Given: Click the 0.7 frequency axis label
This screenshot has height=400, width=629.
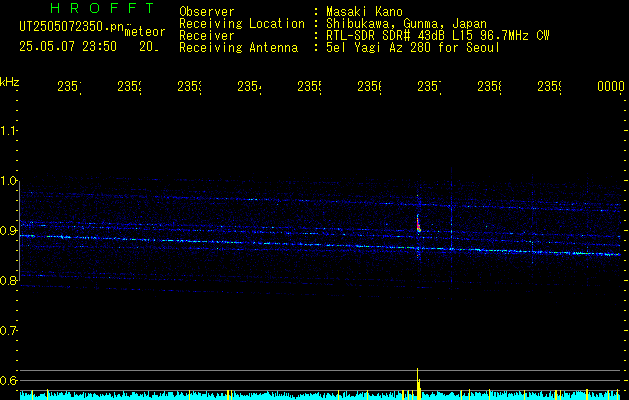Looking at the screenshot, I should (x=8, y=331).
